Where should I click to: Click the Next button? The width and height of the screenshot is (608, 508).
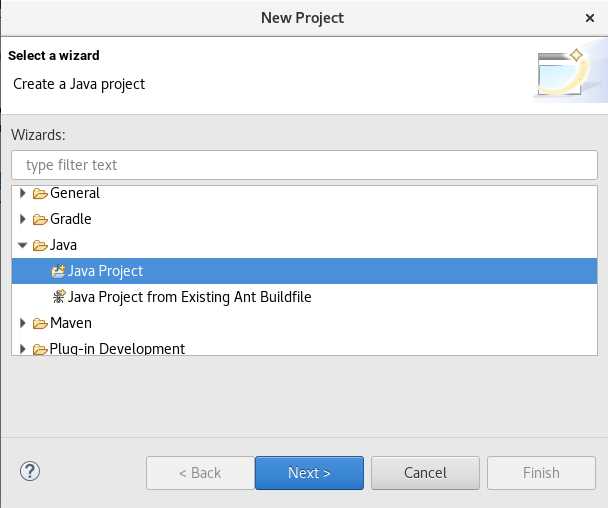pyautogui.click(x=309, y=473)
